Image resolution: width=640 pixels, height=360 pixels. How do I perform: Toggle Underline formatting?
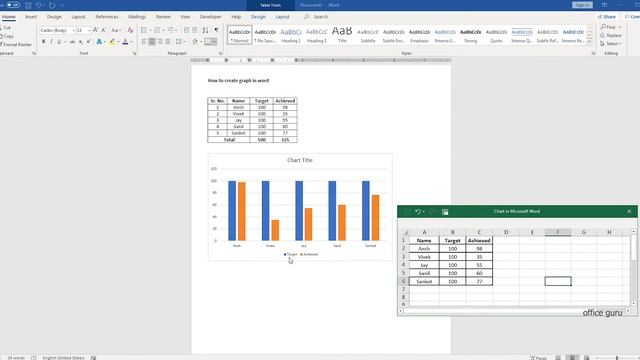click(x=59, y=42)
